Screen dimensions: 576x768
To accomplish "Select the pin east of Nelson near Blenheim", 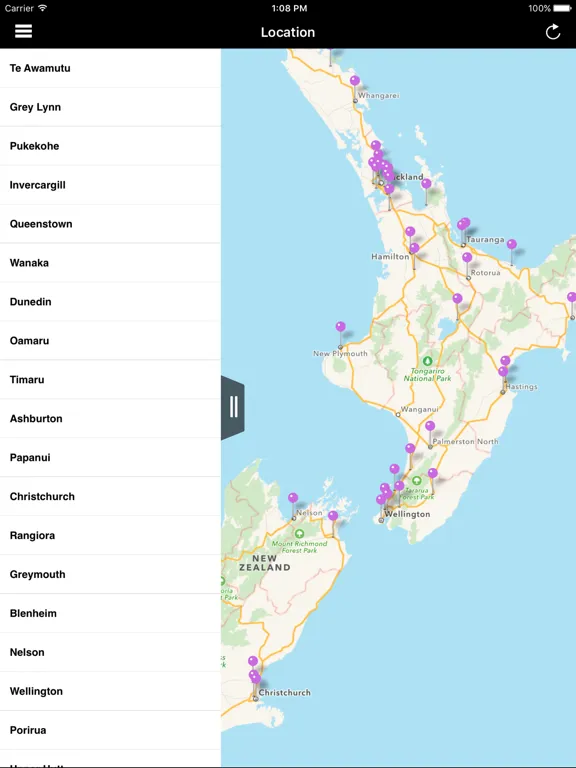I will coord(333,516).
